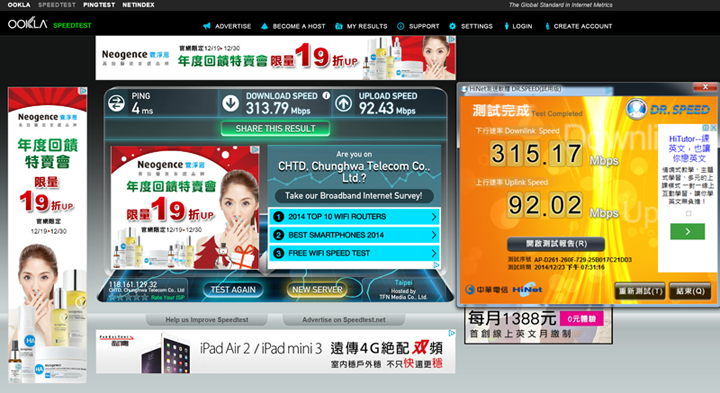Select Speedtest tab in top bar
Screen dimensions: 720x393
pyautogui.click(x=57, y=5)
